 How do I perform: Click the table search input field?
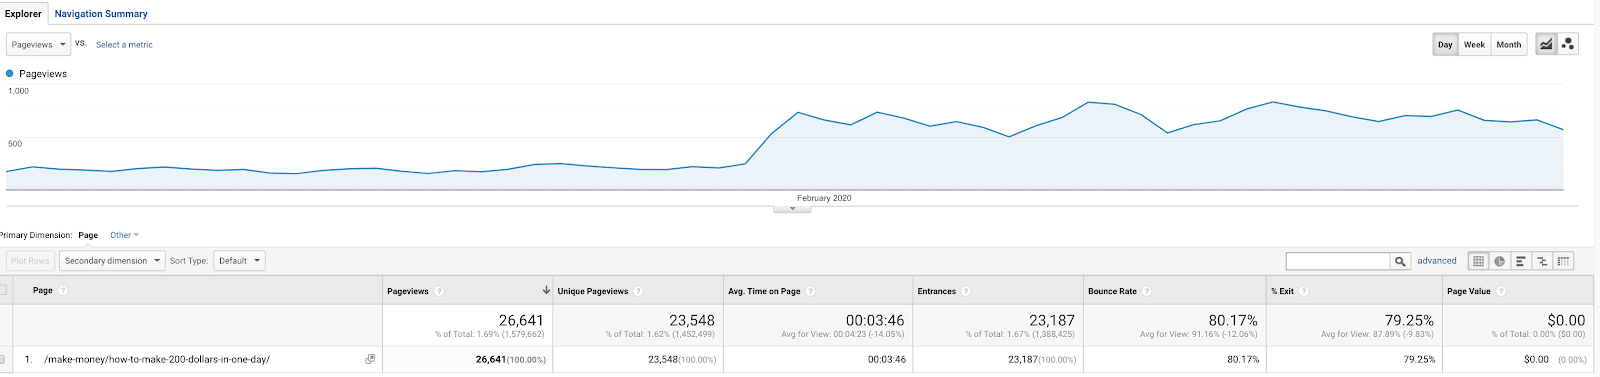[1338, 261]
